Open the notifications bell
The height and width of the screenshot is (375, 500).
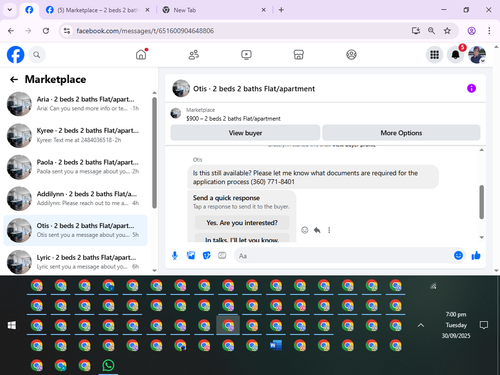[456, 55]
